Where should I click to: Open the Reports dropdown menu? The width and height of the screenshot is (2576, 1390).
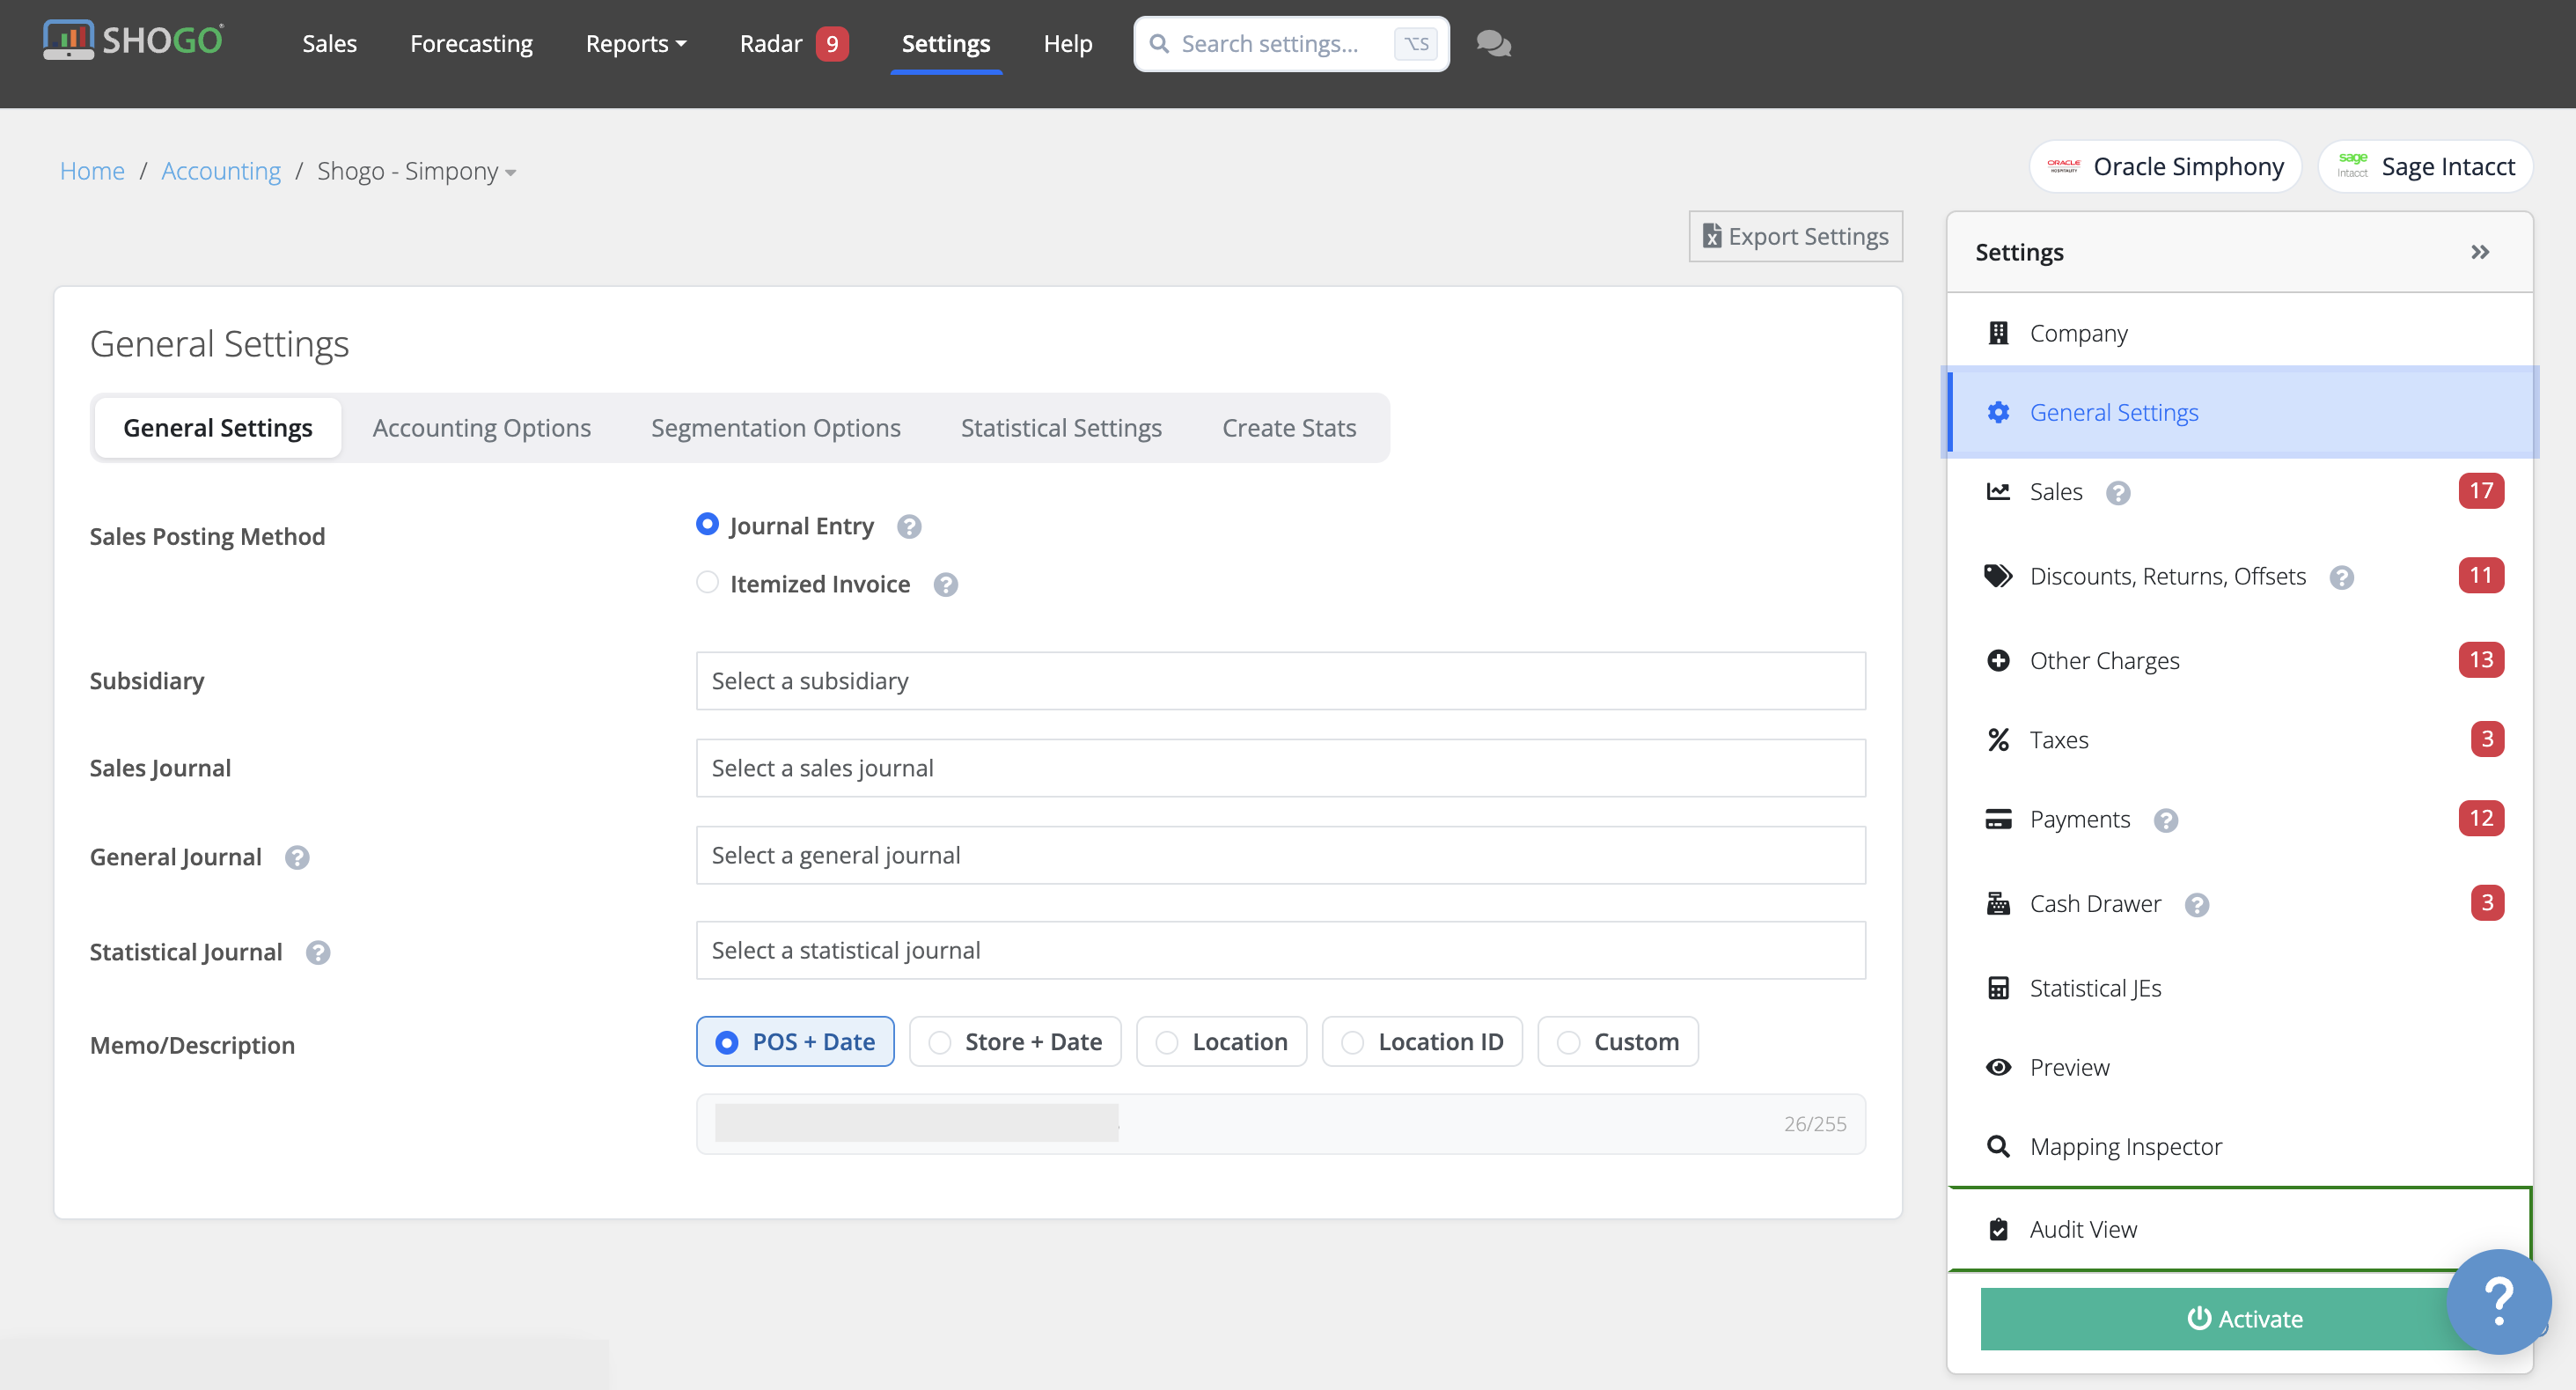click(636, 43)
